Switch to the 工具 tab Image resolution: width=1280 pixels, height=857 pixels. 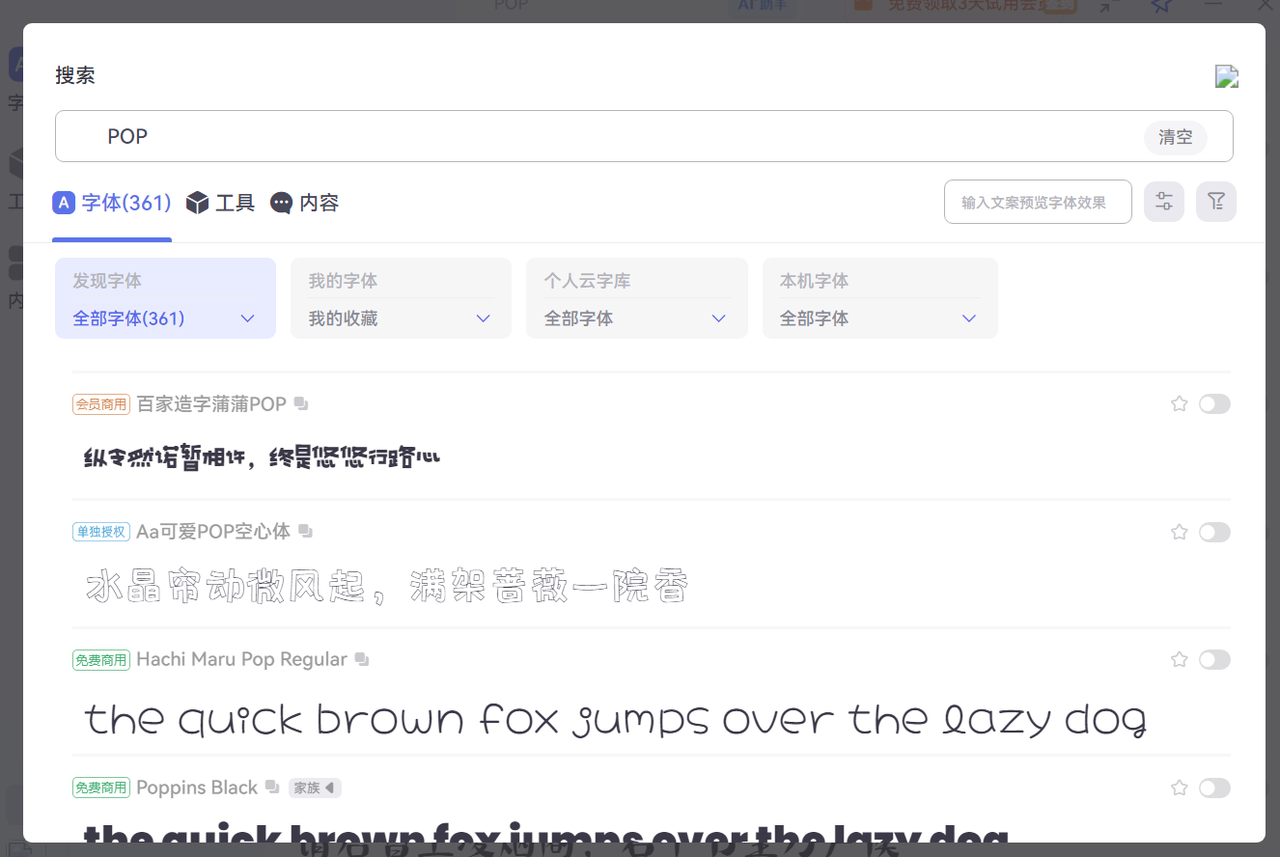(x=221, y=203)
